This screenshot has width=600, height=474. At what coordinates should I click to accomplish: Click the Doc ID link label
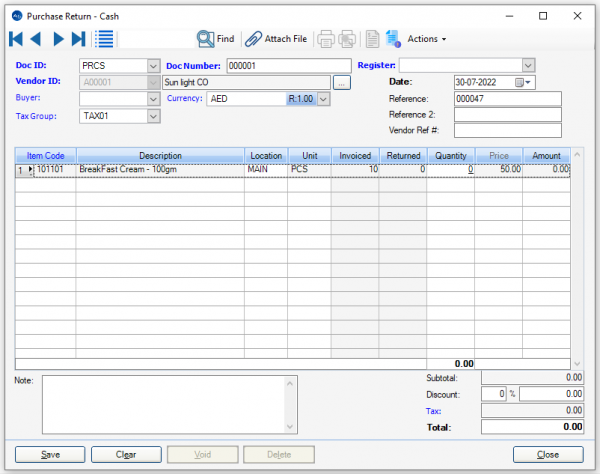31,65
